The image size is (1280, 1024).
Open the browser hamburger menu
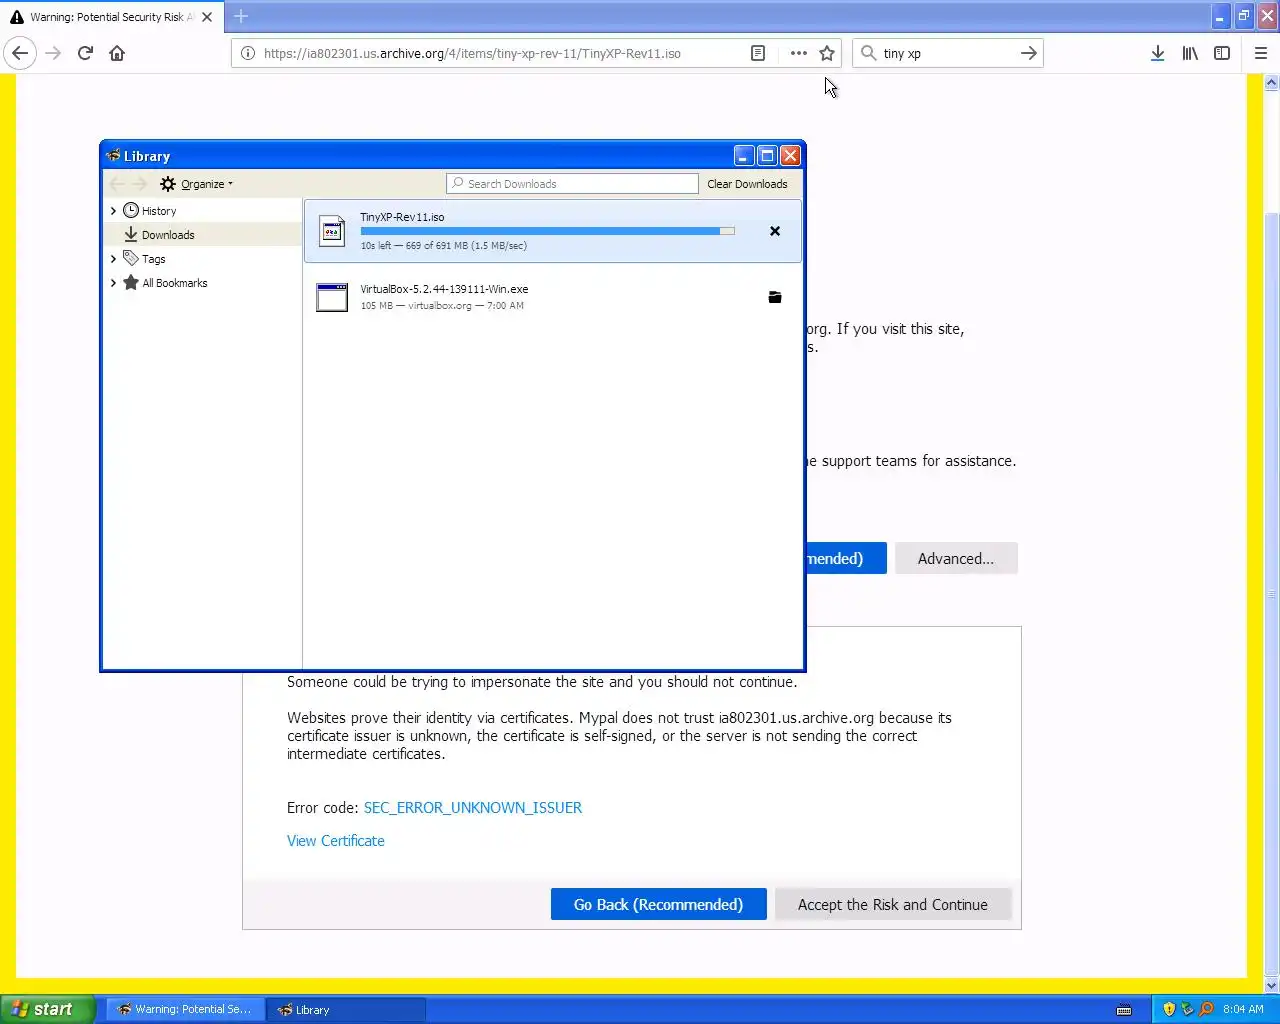[1261, 53]
